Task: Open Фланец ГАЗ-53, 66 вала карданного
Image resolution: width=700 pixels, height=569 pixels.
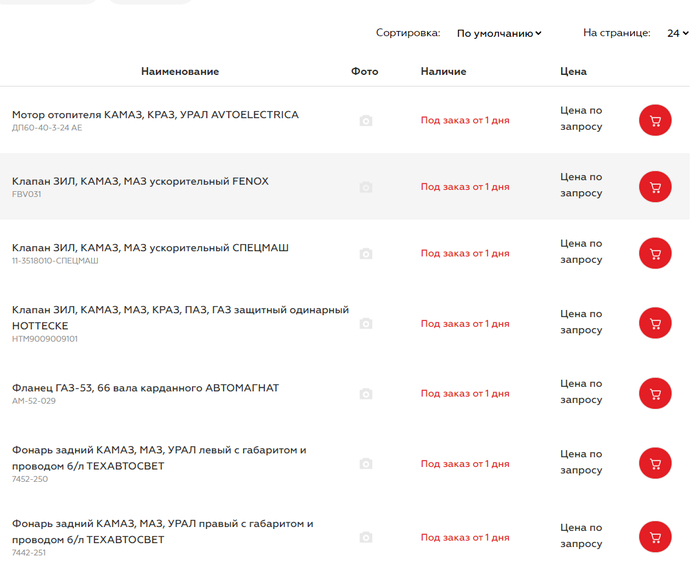Action: (x=145, y=387)
